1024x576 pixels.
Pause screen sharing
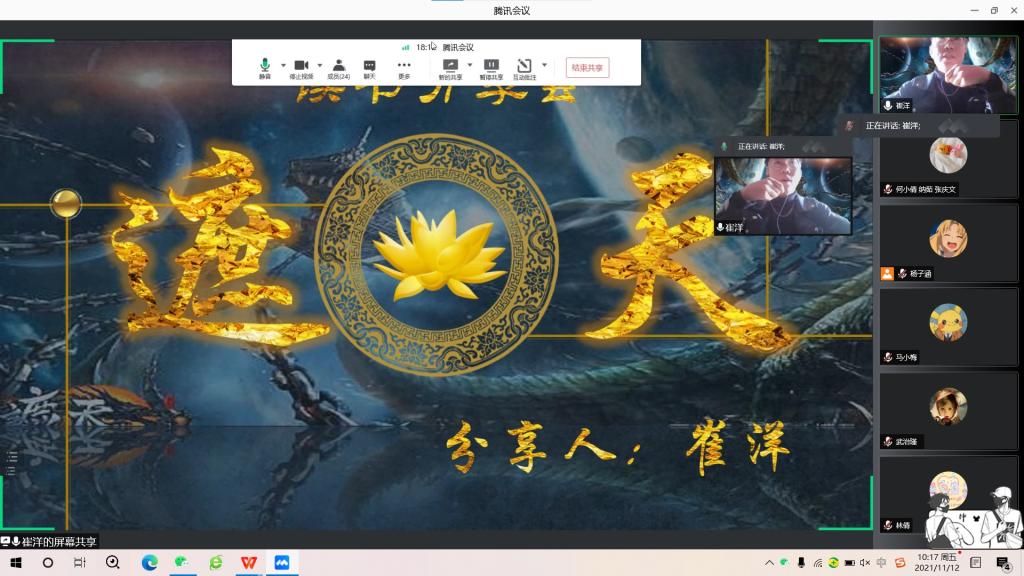coord(491,67)
